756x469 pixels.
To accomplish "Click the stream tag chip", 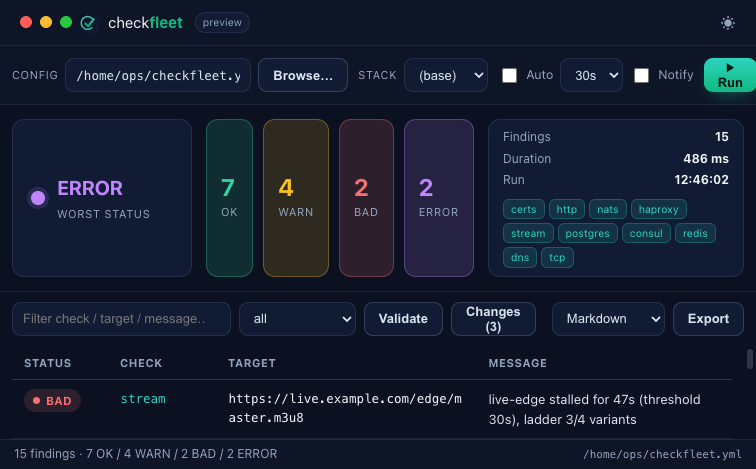I will point(528,233).
